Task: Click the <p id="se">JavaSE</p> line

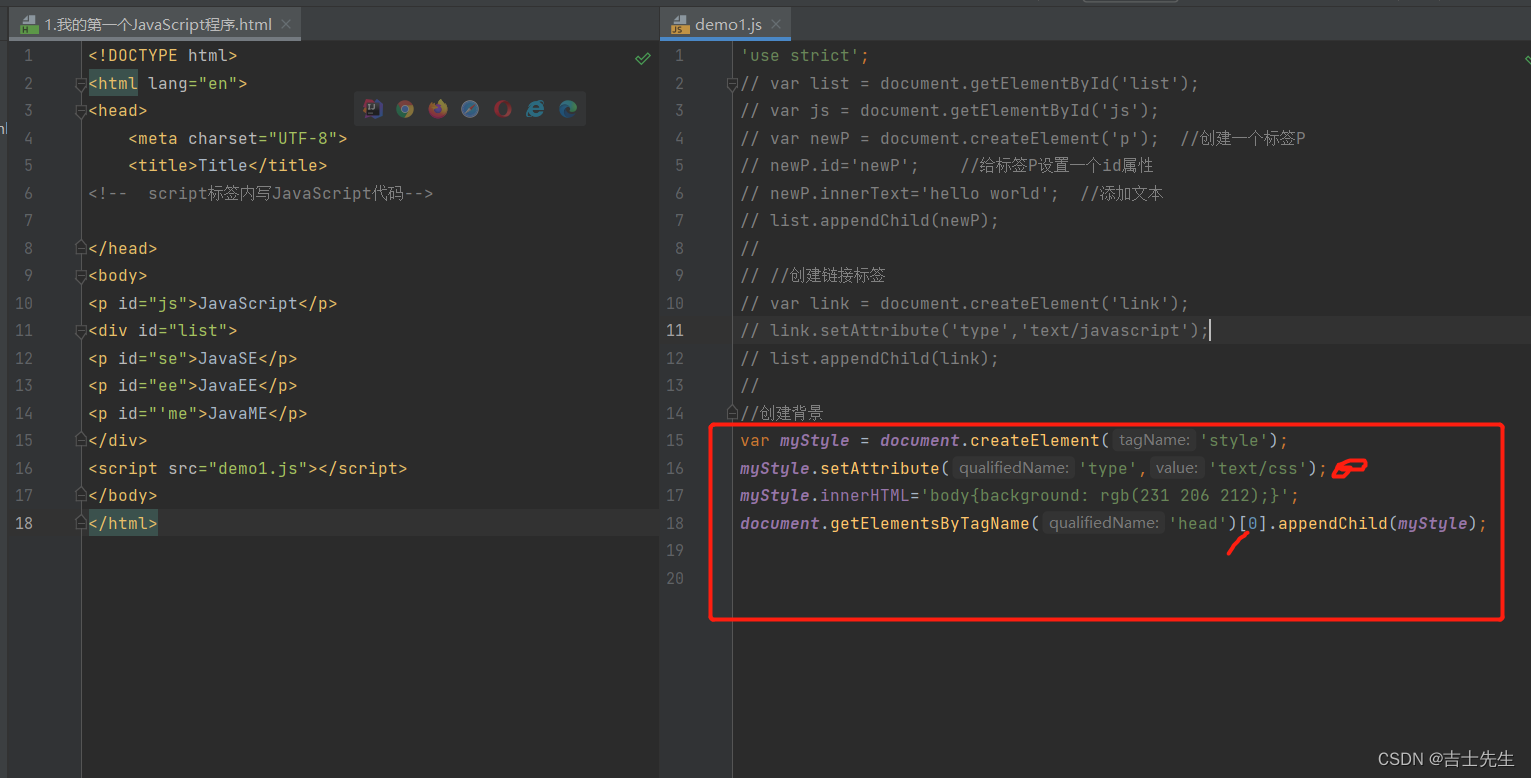Action: pyautogui.click(x=193, y=359)
